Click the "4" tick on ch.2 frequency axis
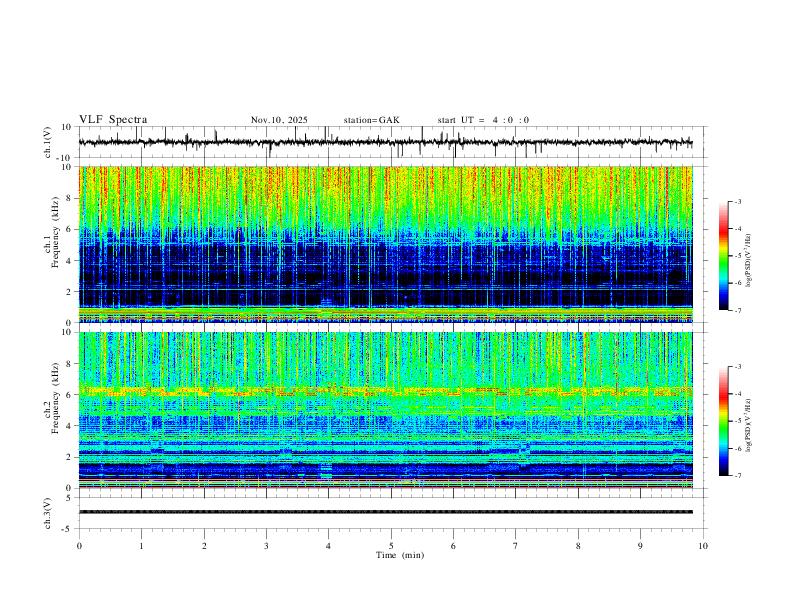This screenshot has height=612, width=792. 69,426
